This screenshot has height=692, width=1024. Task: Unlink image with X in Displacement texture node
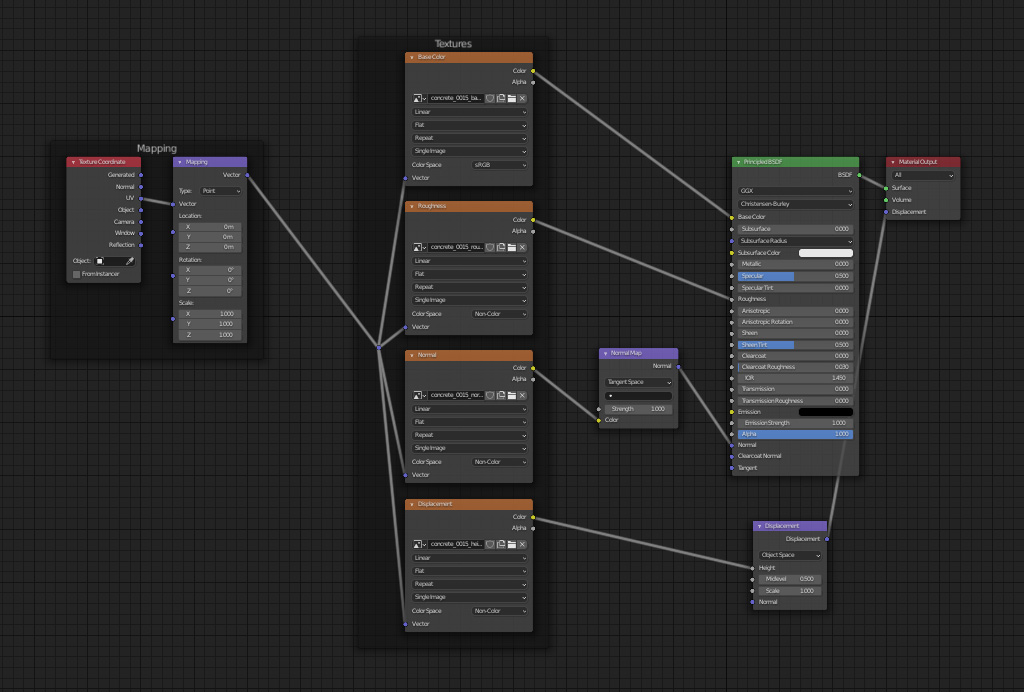point(522,544)
